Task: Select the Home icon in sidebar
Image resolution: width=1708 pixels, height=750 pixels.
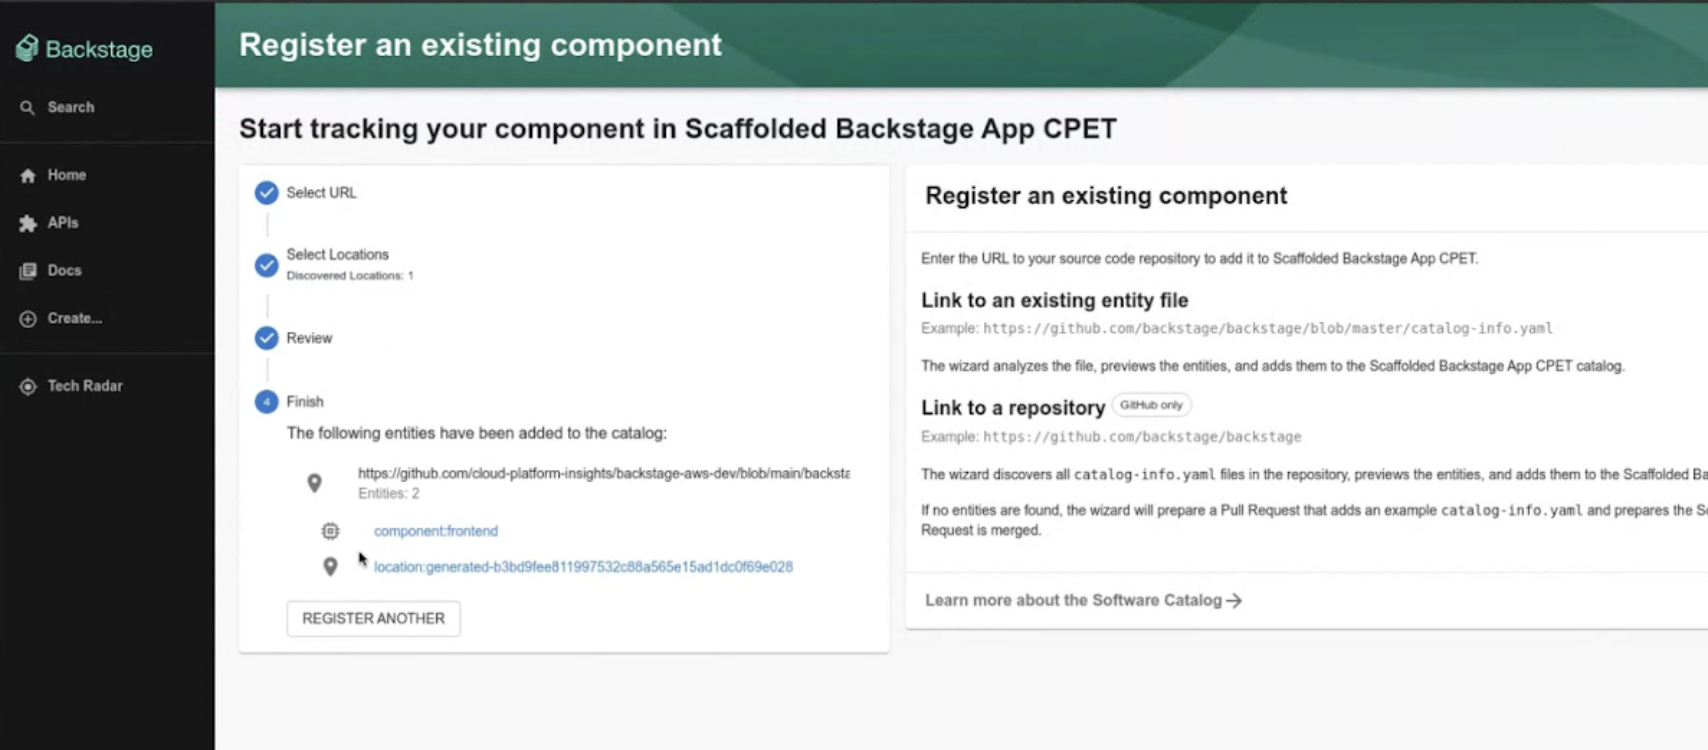Action: (x=27, y=175)
